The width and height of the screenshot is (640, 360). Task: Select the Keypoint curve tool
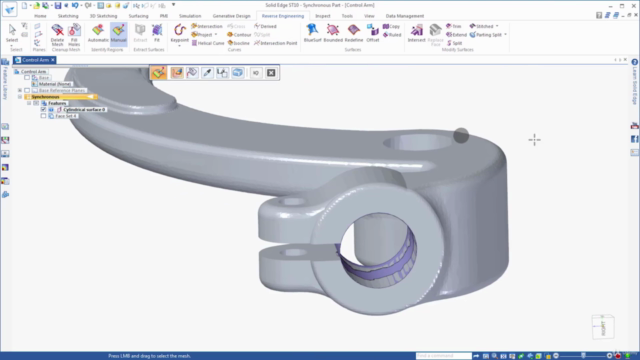pyautogui.click(x=179, y=33)
